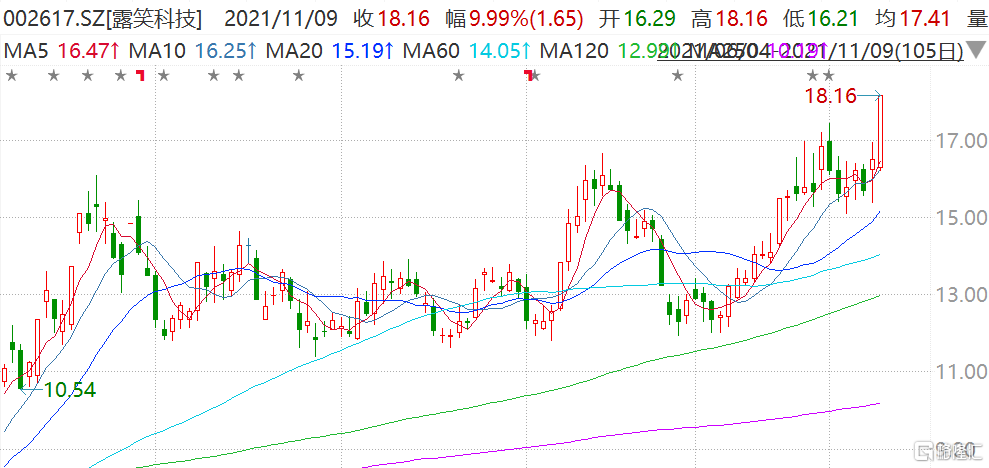Select the MA5 16.47 indicator label
Screen dimensions: 989x468
point(61,50)
